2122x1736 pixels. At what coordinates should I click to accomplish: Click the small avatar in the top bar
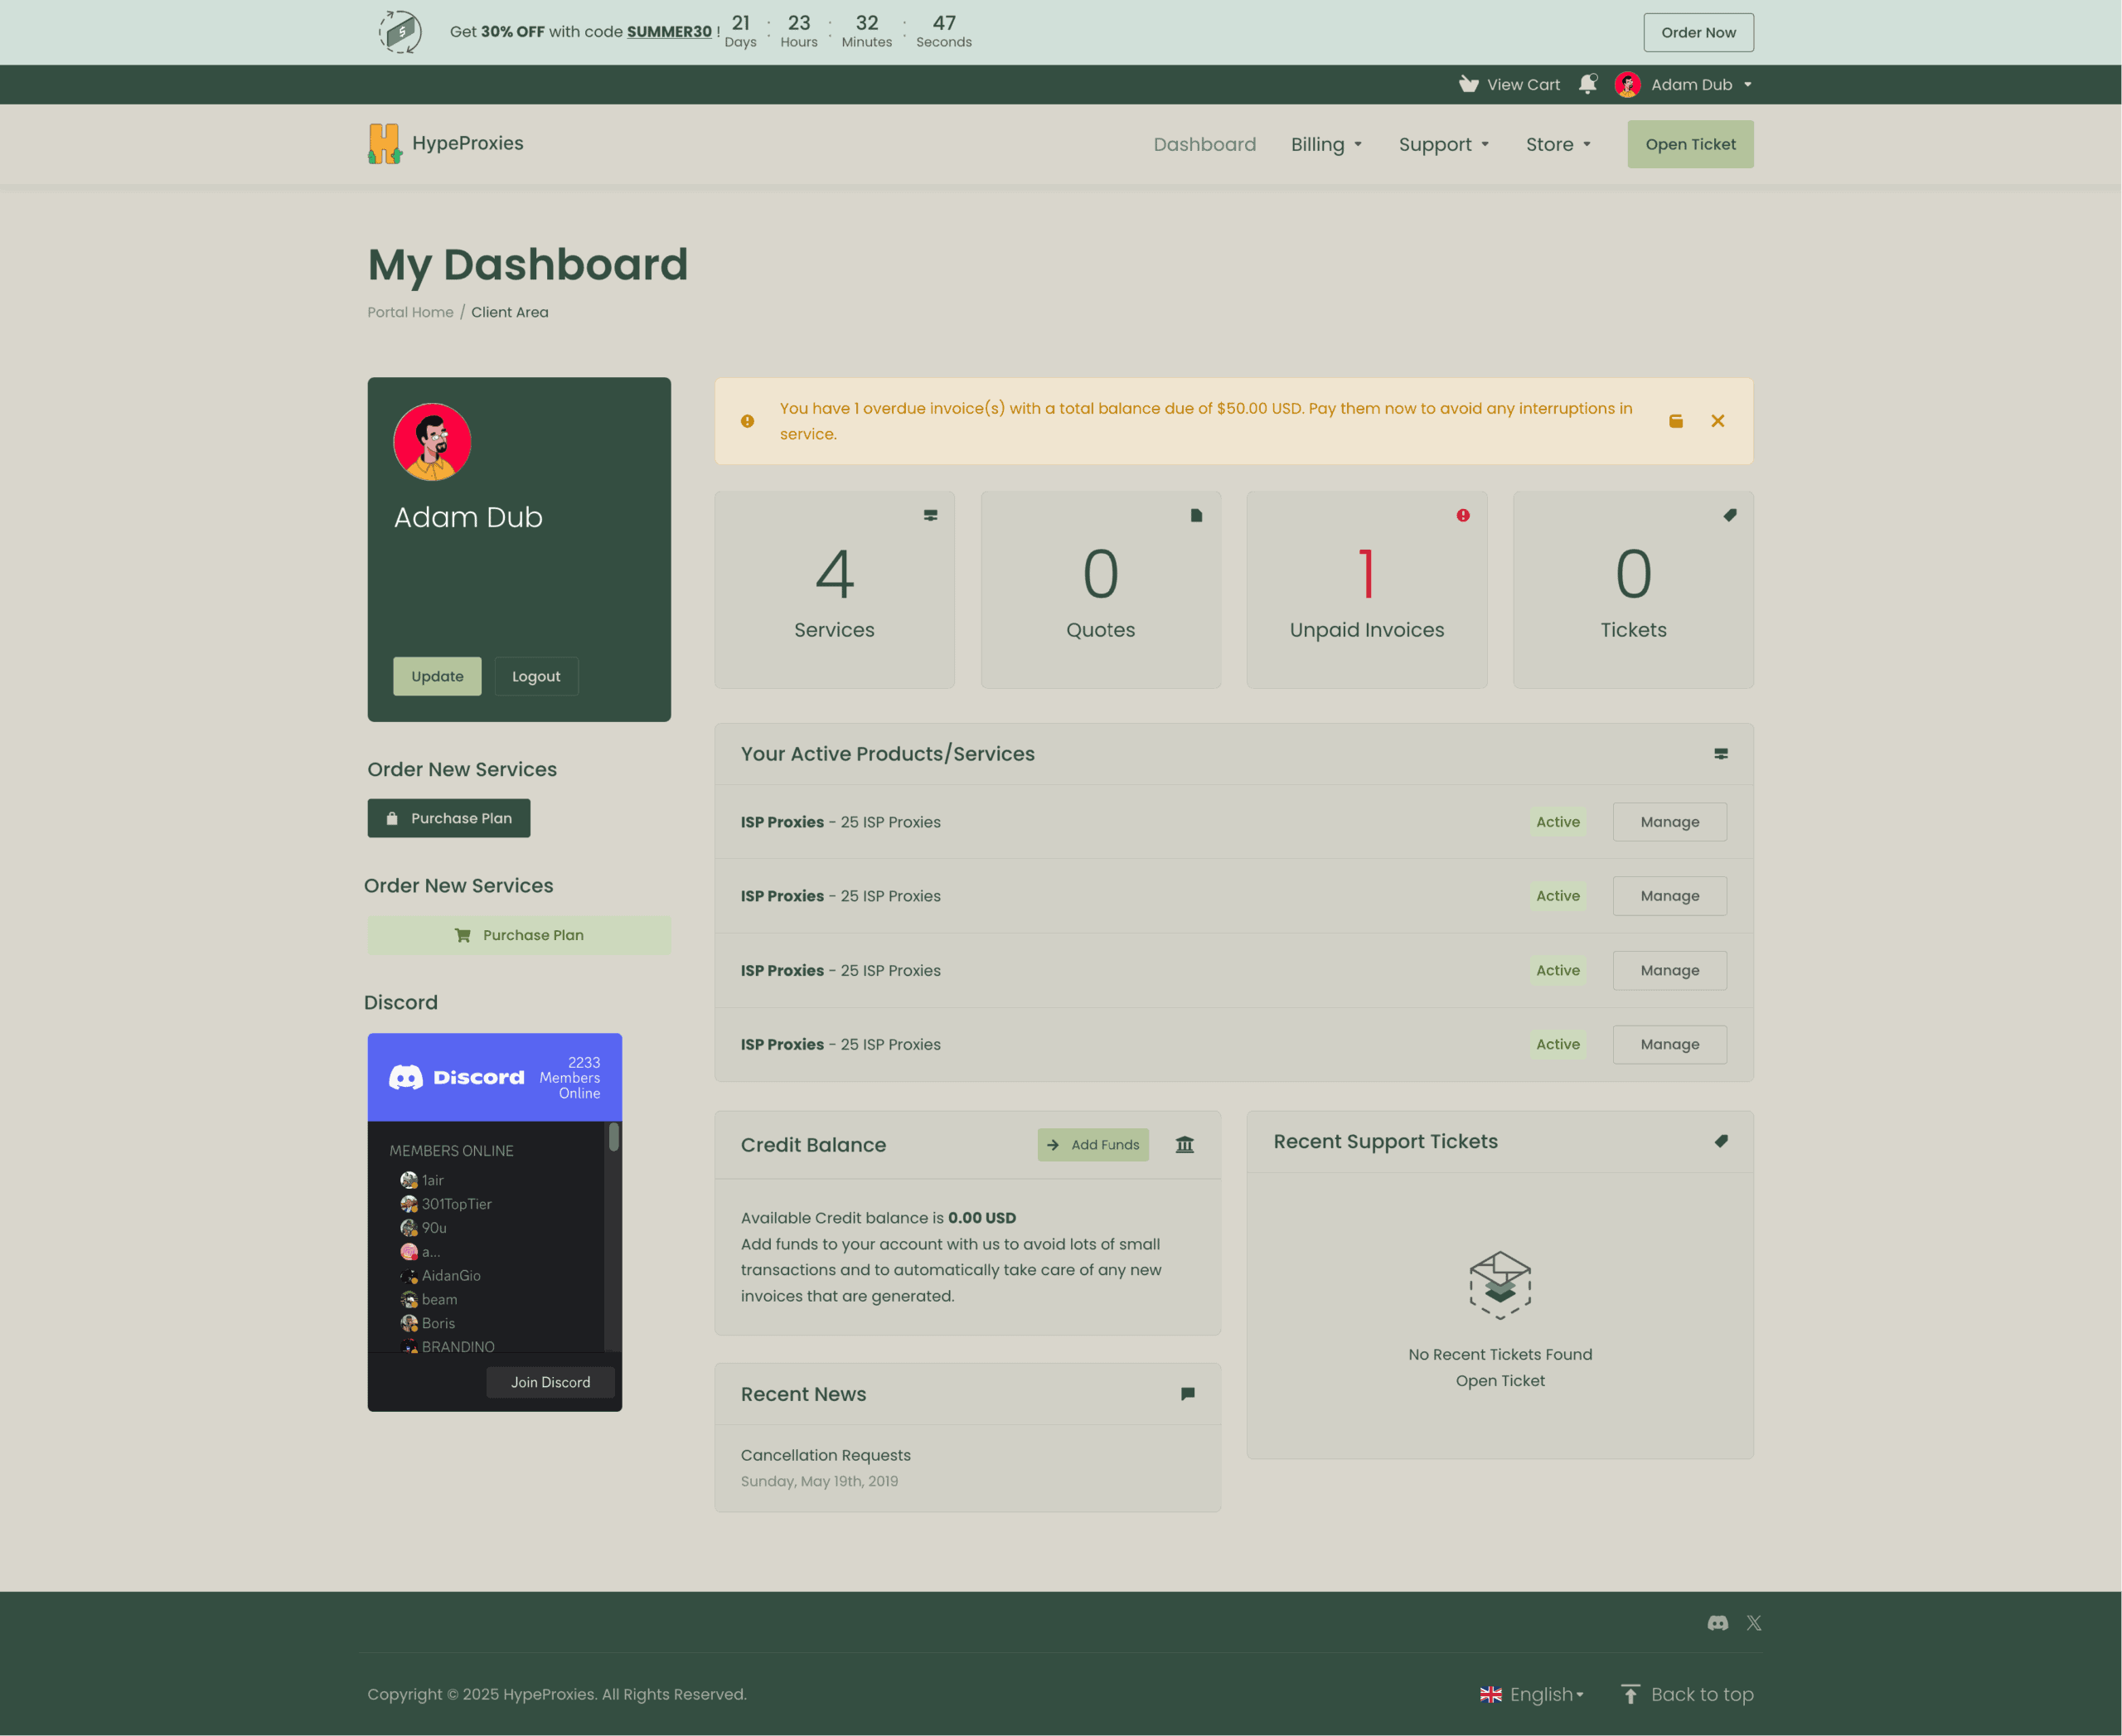[x=1627, y=84]
